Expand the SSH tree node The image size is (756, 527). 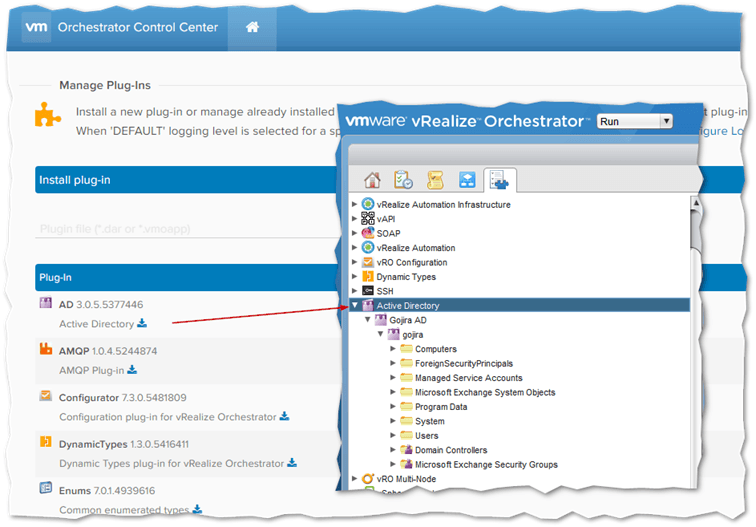pos(354,291)
